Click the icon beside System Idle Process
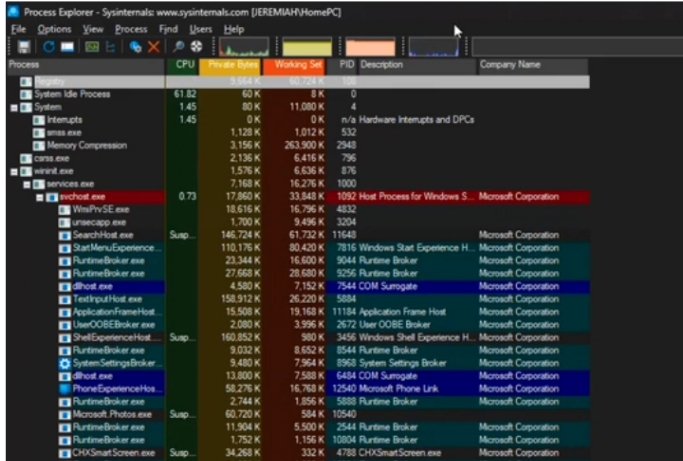 tap(26, 94)
